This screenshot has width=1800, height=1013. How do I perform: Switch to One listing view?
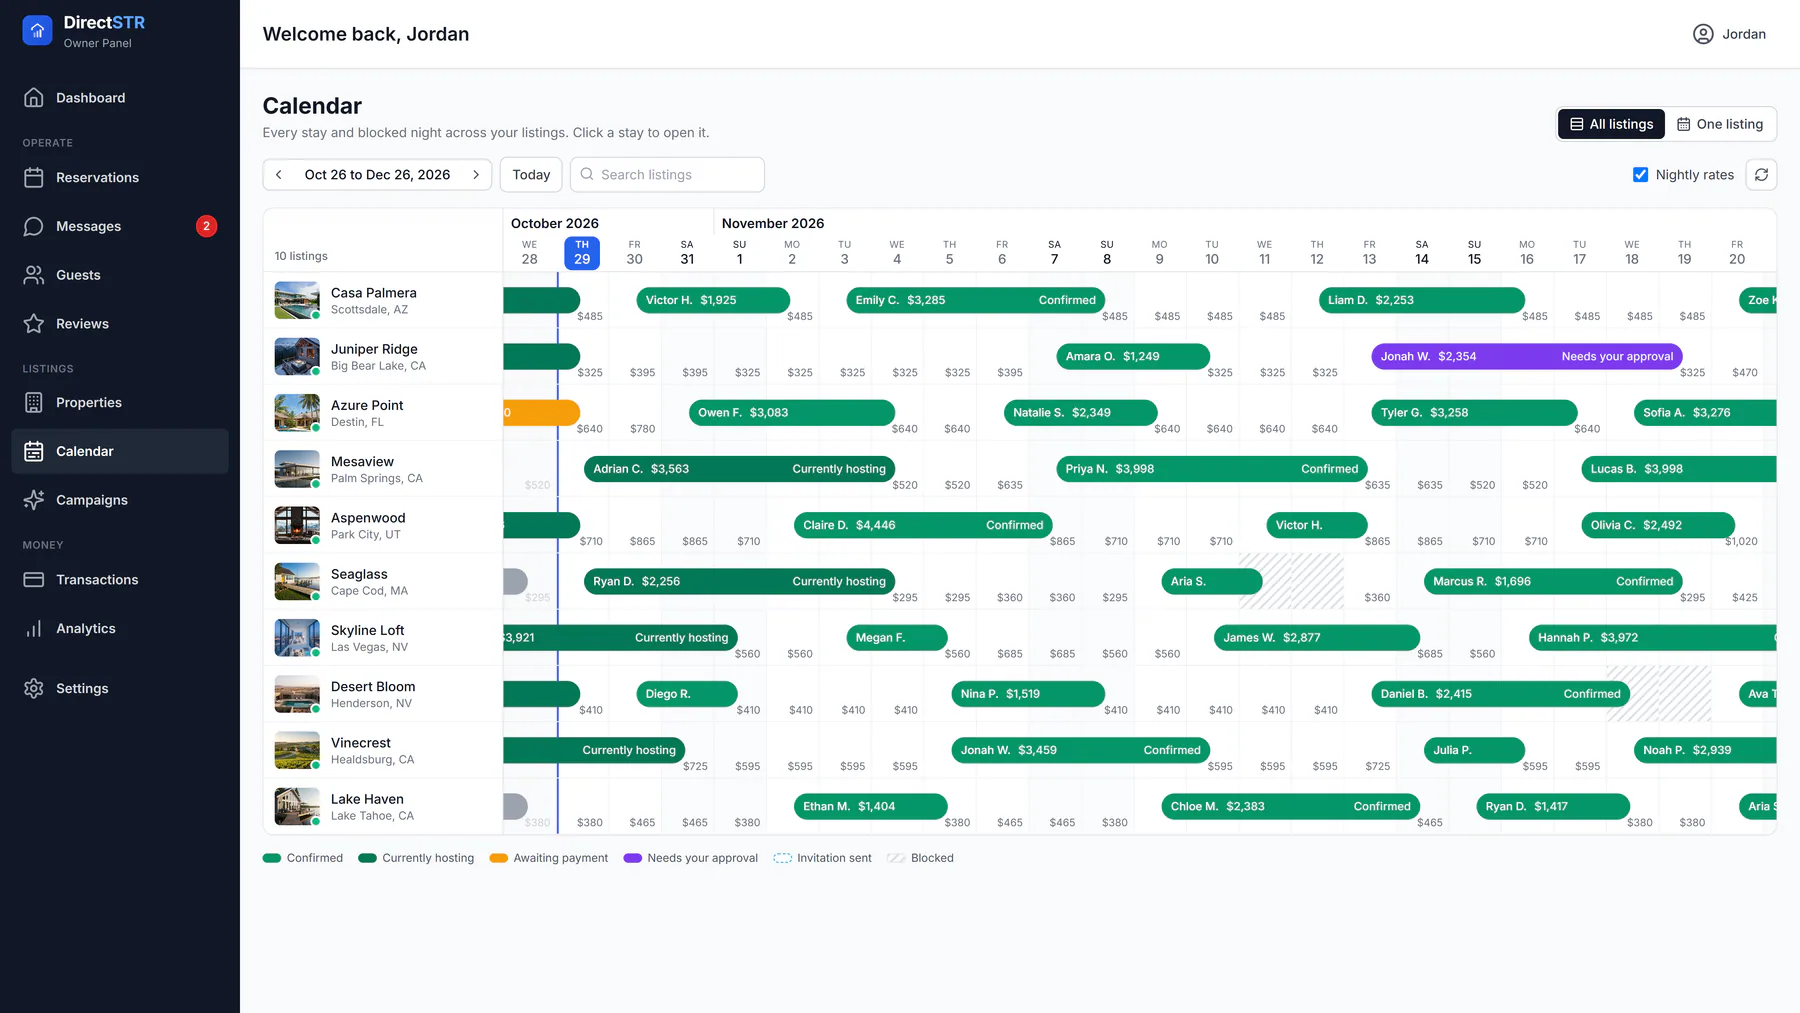(x=1720, y=124)
